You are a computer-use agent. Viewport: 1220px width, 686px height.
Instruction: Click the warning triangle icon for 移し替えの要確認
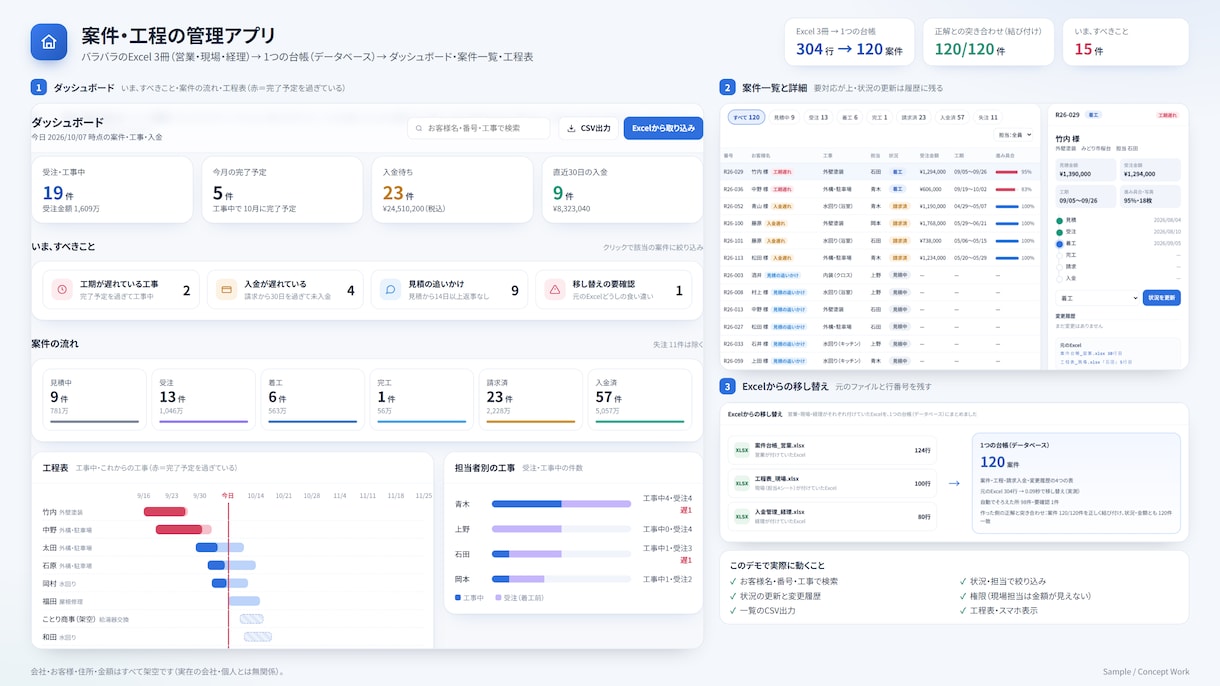554,290
